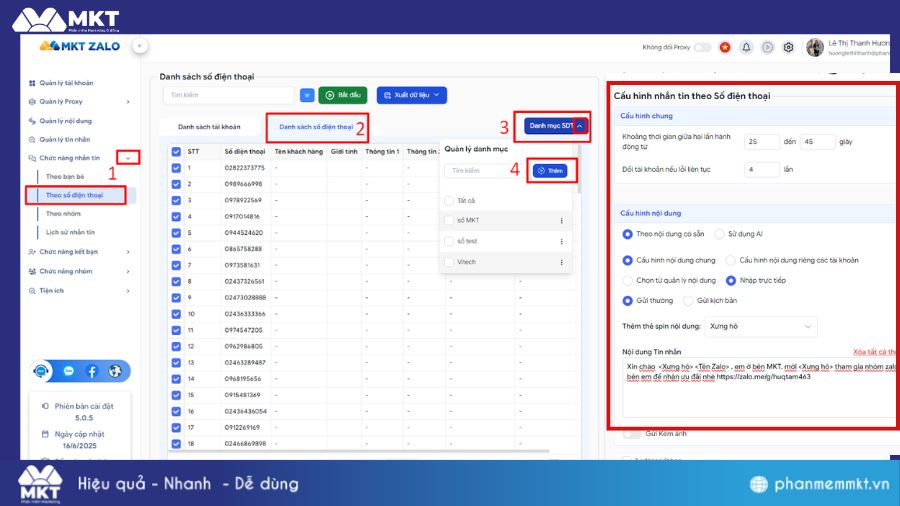Viewport: 900px width, 506px height.
Task: Click the minimum delay field showing 25
Action: click(762, 142)
